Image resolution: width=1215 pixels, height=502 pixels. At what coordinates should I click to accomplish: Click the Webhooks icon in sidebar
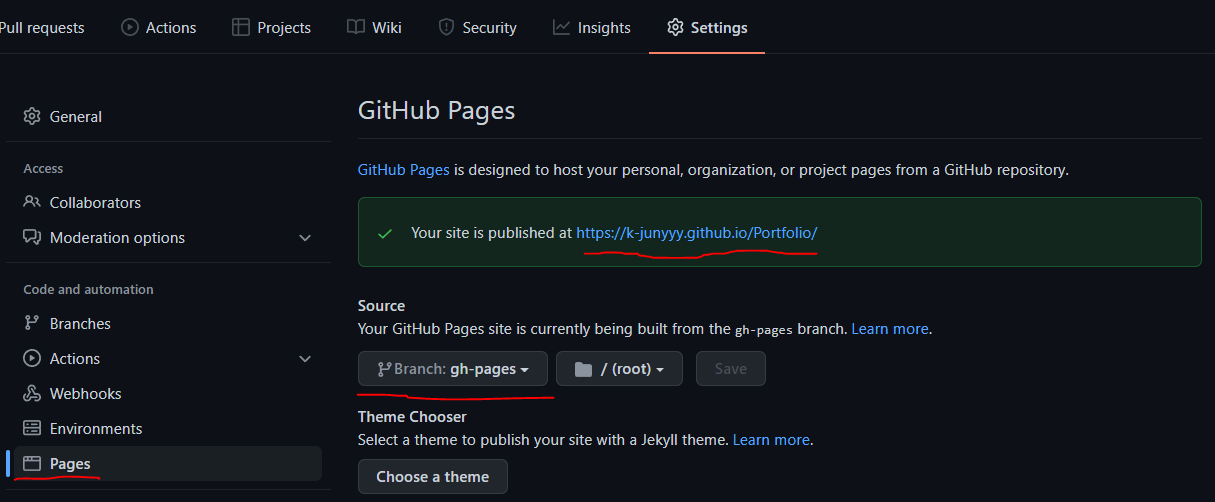tap(32, 393)
